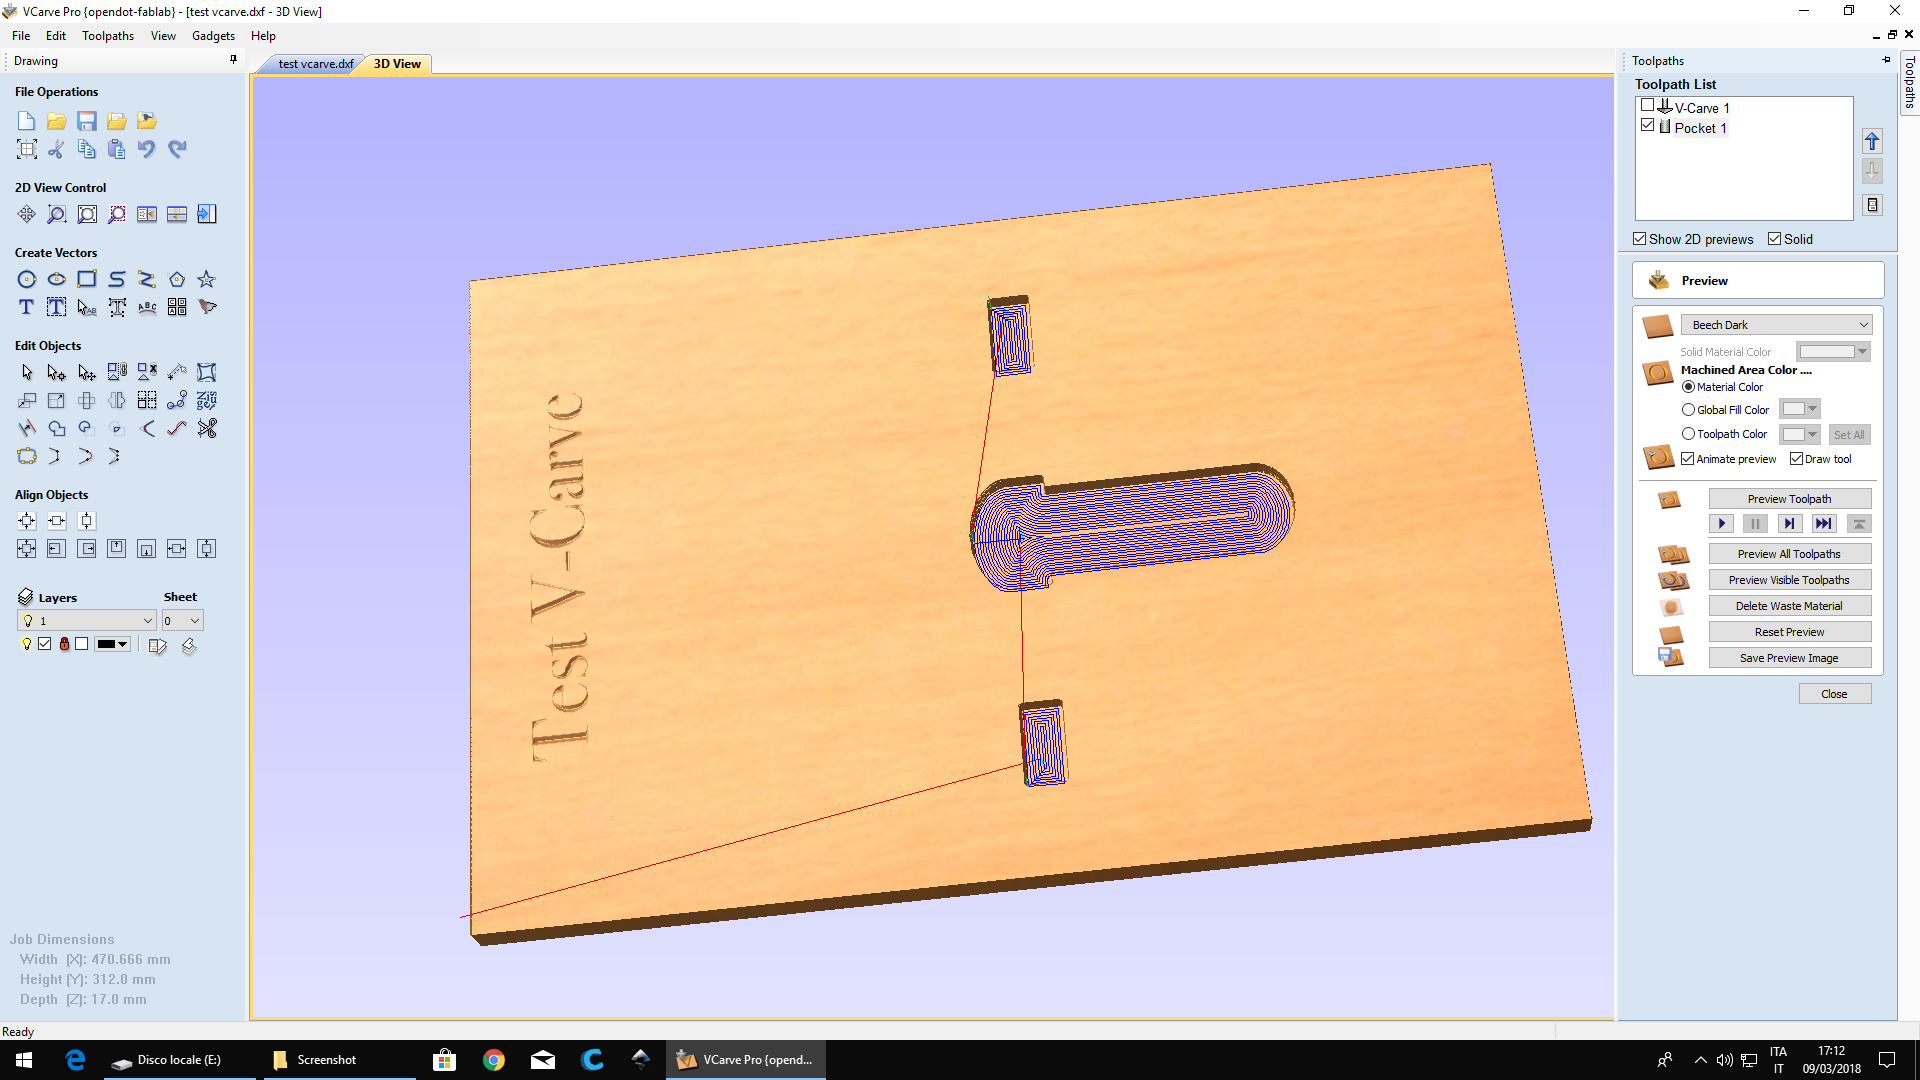This screenshot has width=1920, height=1080.
Task: Expand the Layers selection dropdown
Action: [x=87, y=621]
